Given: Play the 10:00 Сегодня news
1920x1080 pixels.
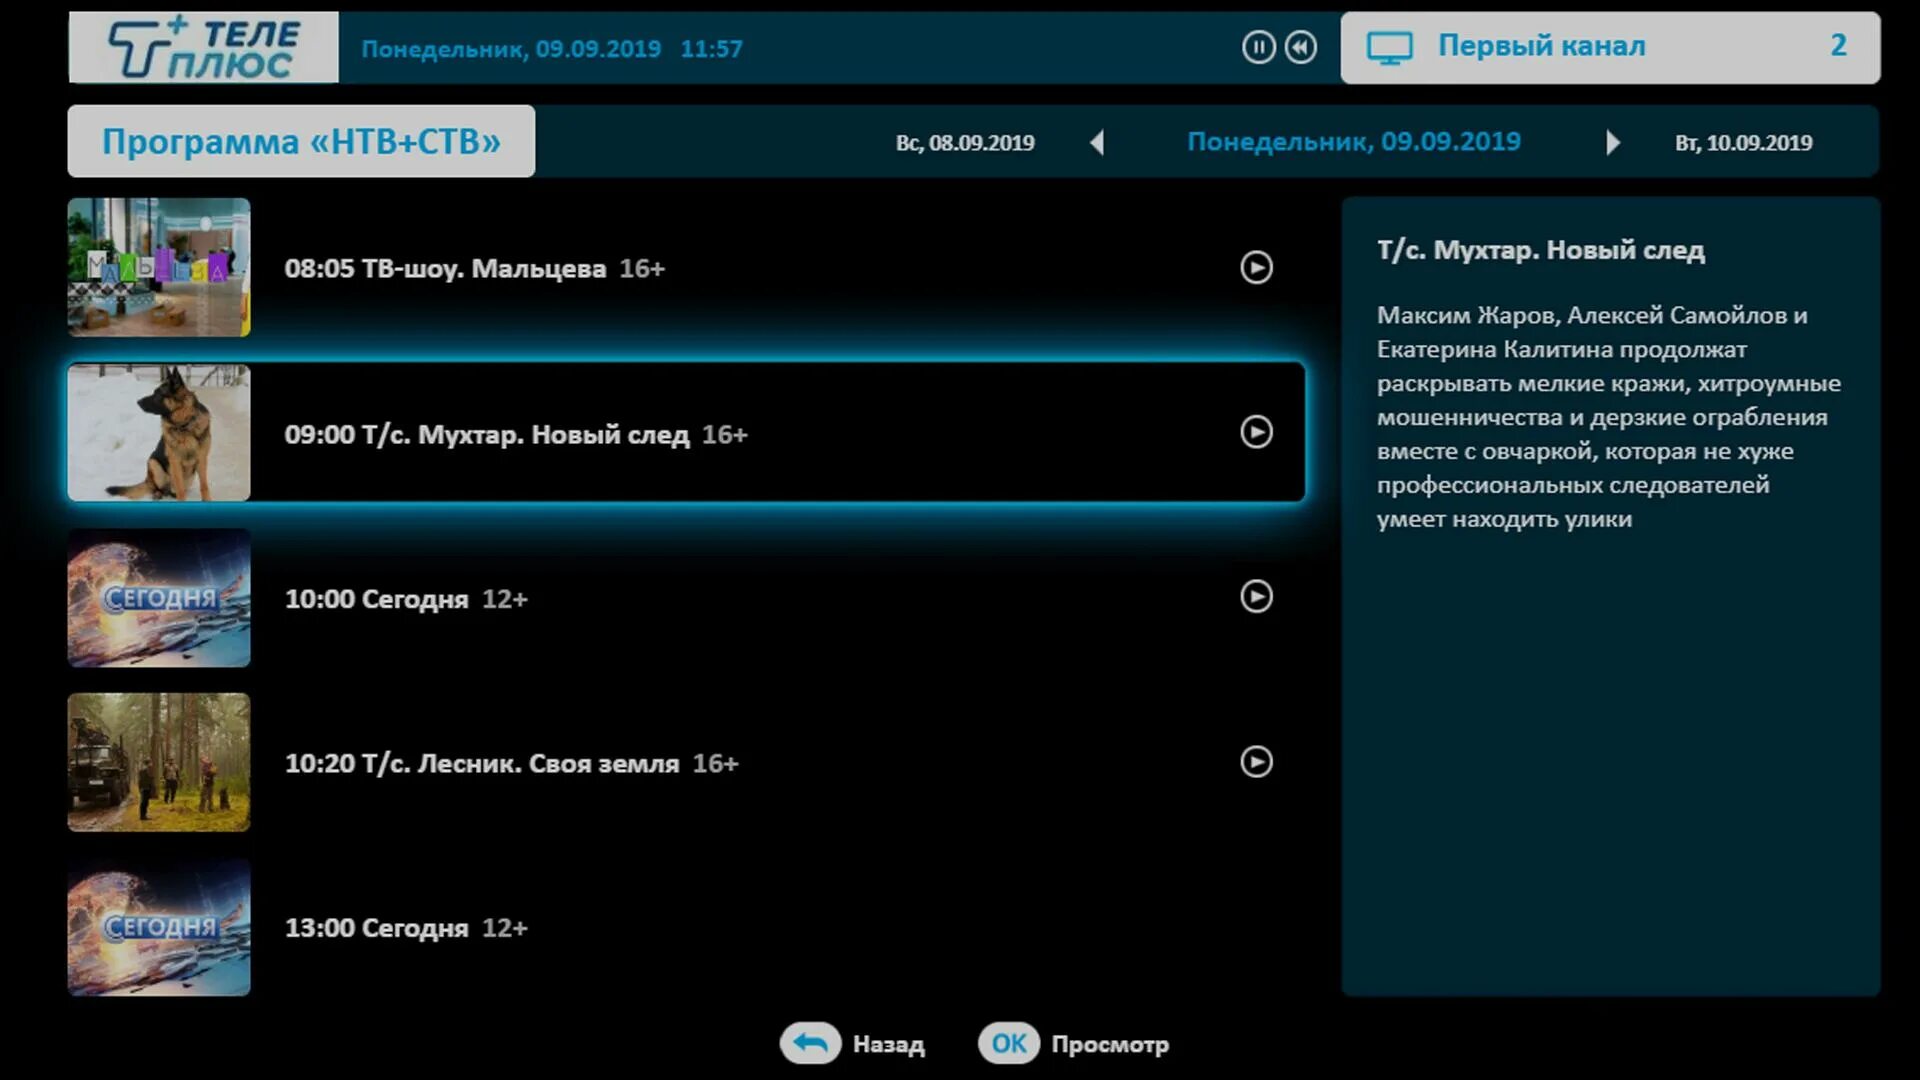Looking at the screenshot, I should (x=1256, y=597).
